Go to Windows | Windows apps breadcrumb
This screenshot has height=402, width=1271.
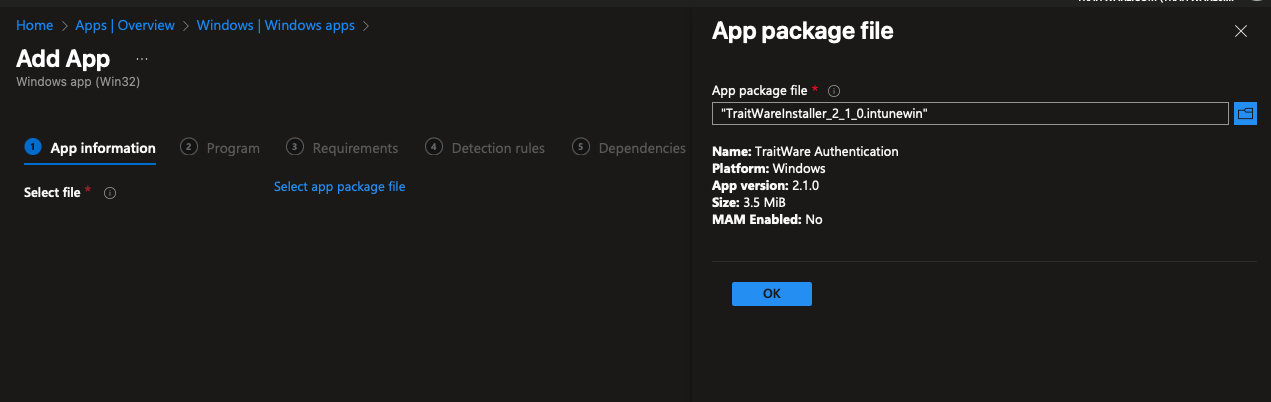pyautogui.click(x=276, y=26)
